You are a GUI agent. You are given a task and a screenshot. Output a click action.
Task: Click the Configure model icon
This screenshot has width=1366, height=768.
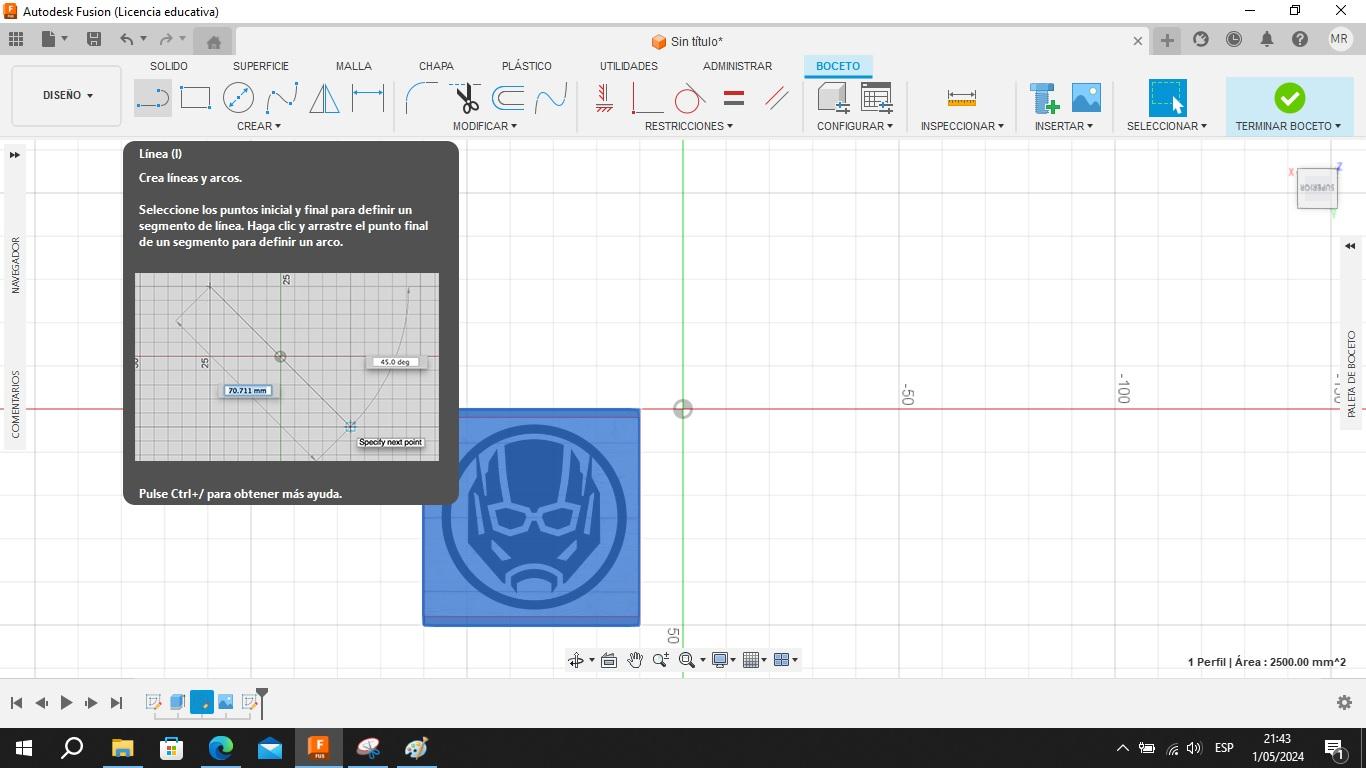tap(833, 98)
